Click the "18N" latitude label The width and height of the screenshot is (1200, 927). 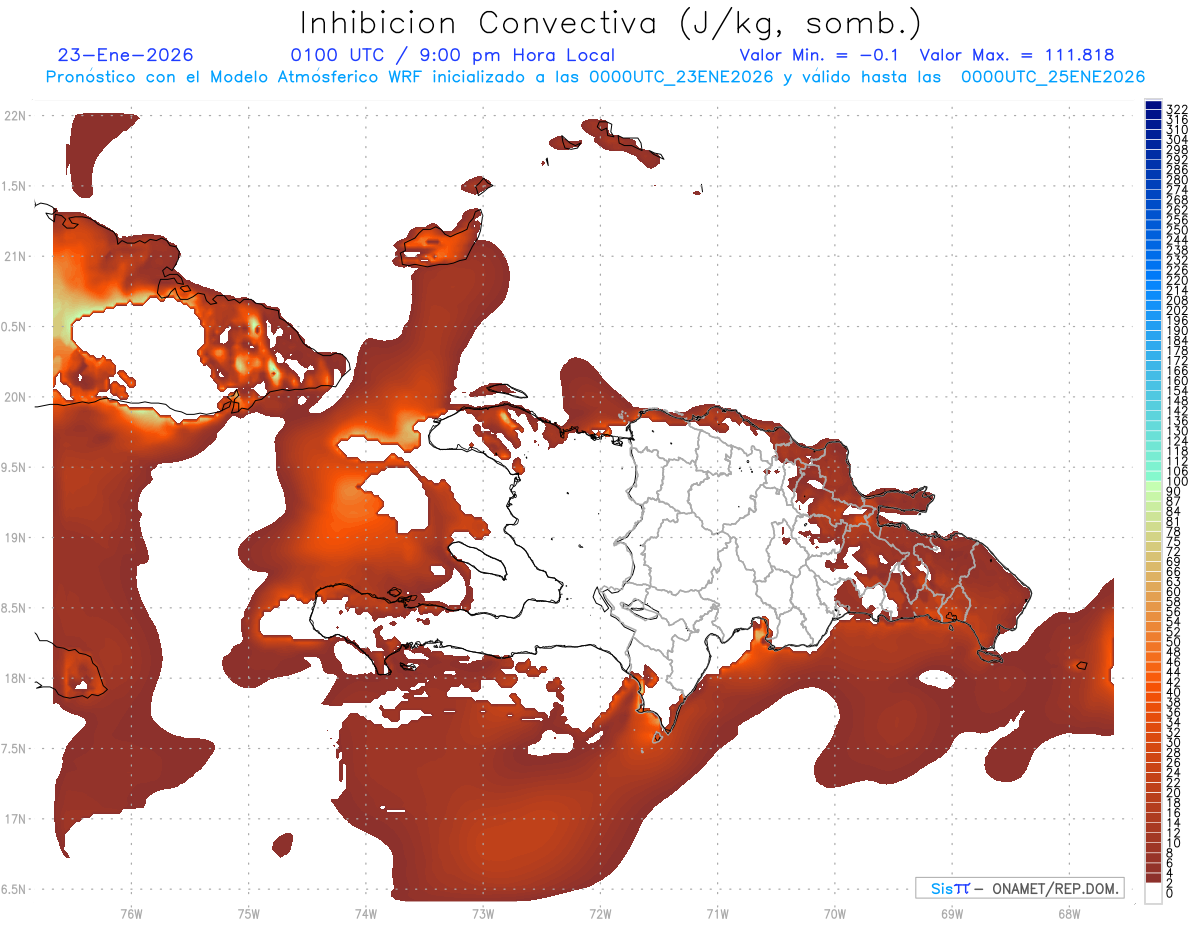click(x=15, y=679)
